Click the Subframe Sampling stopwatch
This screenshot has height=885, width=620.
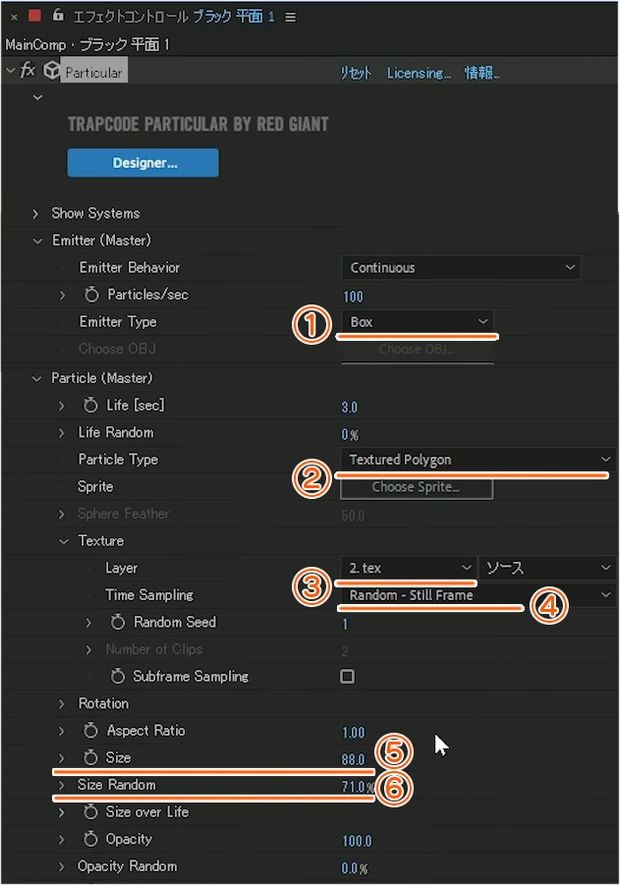click(x=117, y=676)
